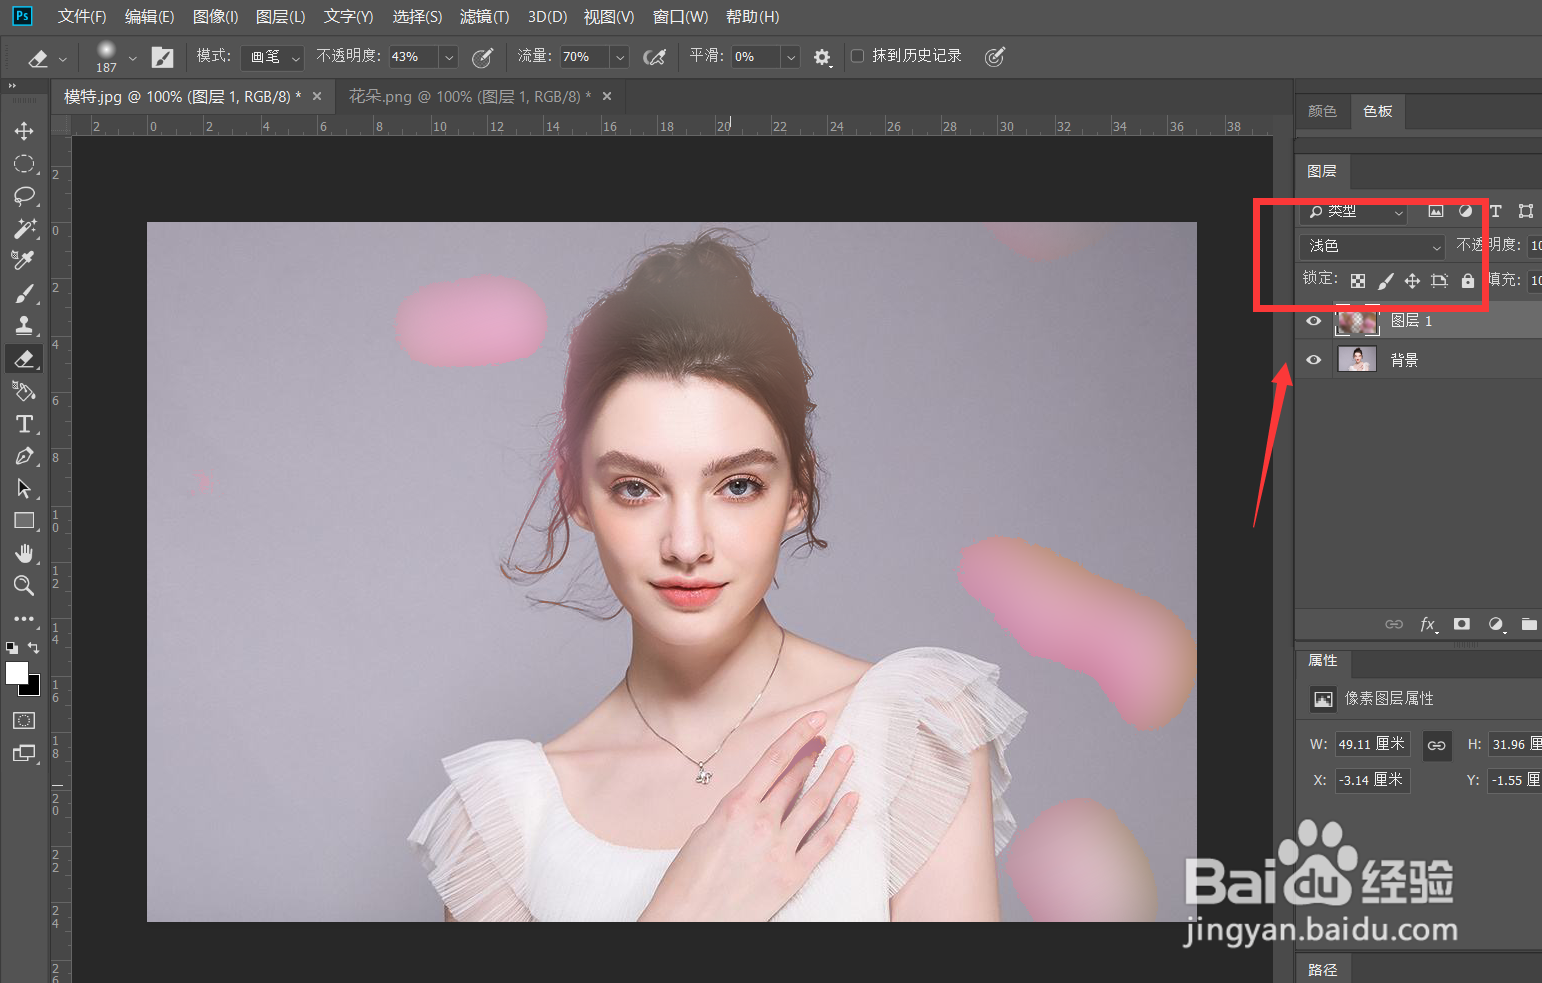The height and width of the screenshot is (983, 1542).
Task: Lock layer position
Action: click(1412, 281)
